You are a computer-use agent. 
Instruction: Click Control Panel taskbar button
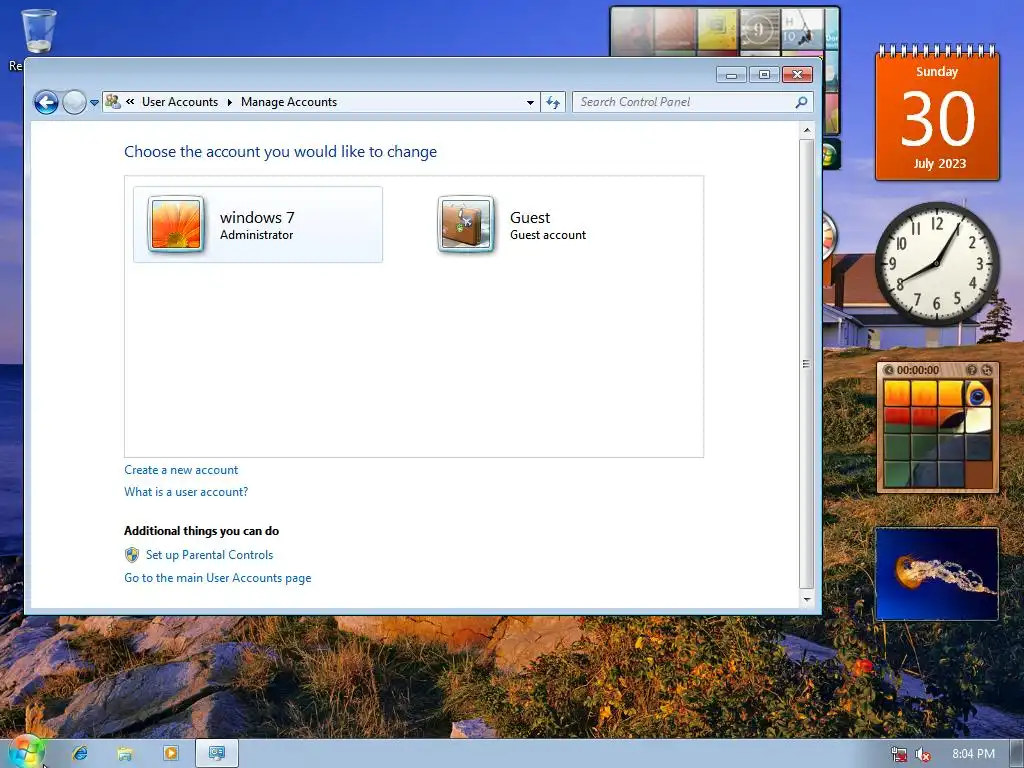(x=217, y=753)
